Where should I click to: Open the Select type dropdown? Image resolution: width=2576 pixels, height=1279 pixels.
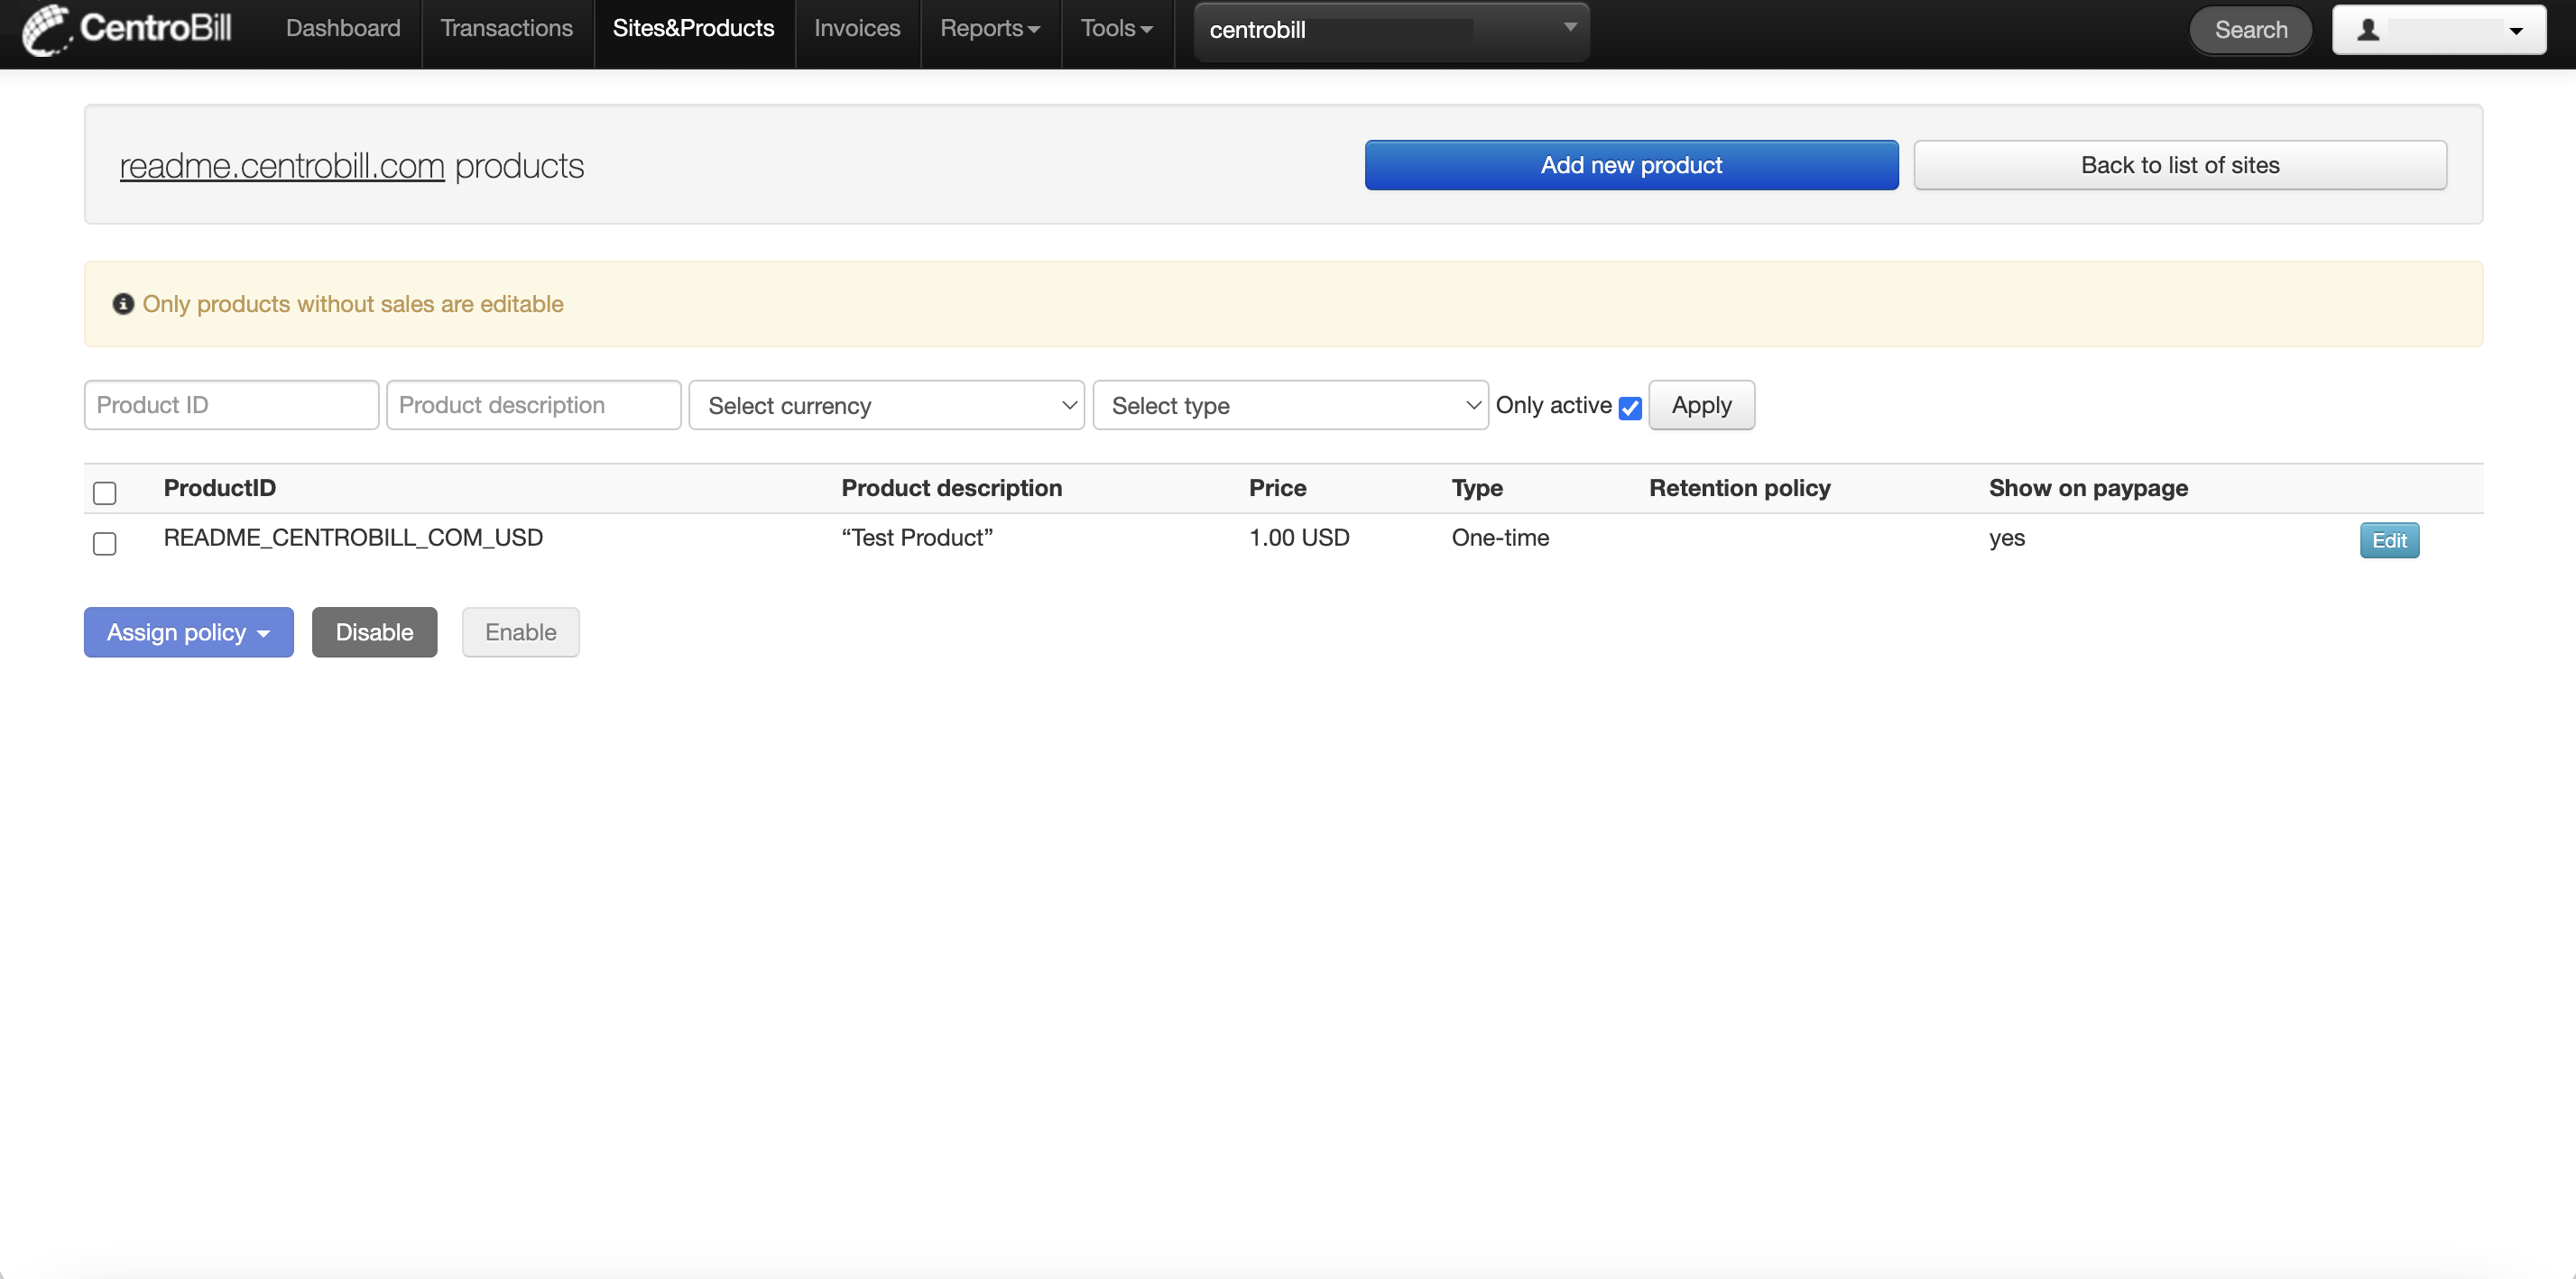click(x=1290, y=405)
